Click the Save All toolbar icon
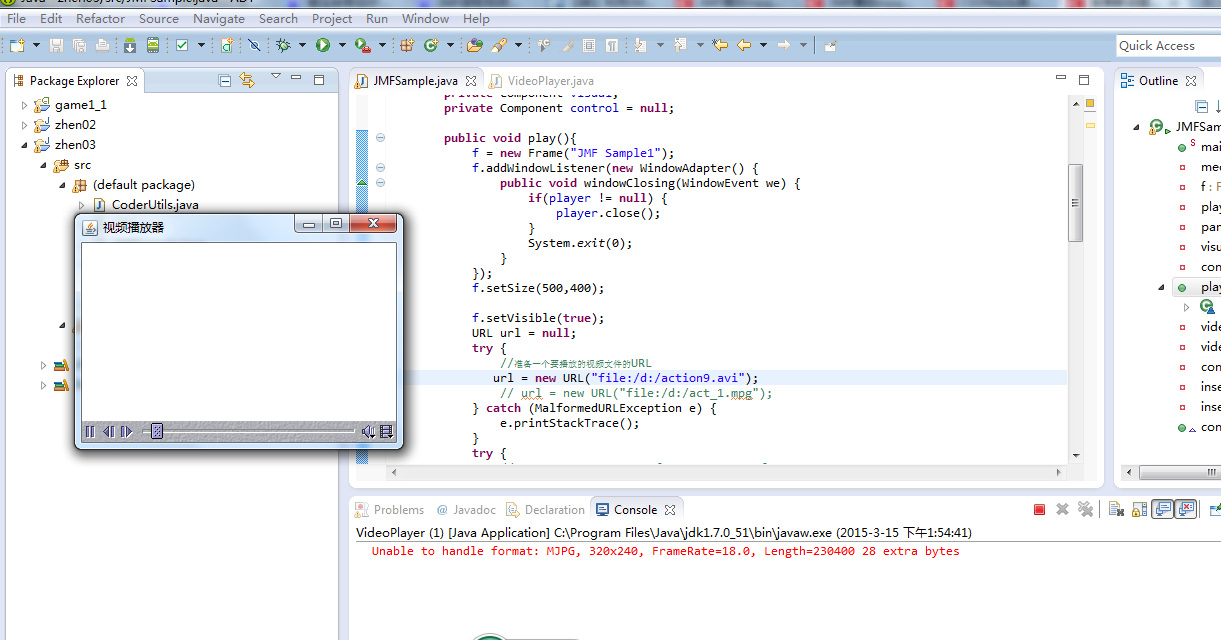 [x=79, y=45]
